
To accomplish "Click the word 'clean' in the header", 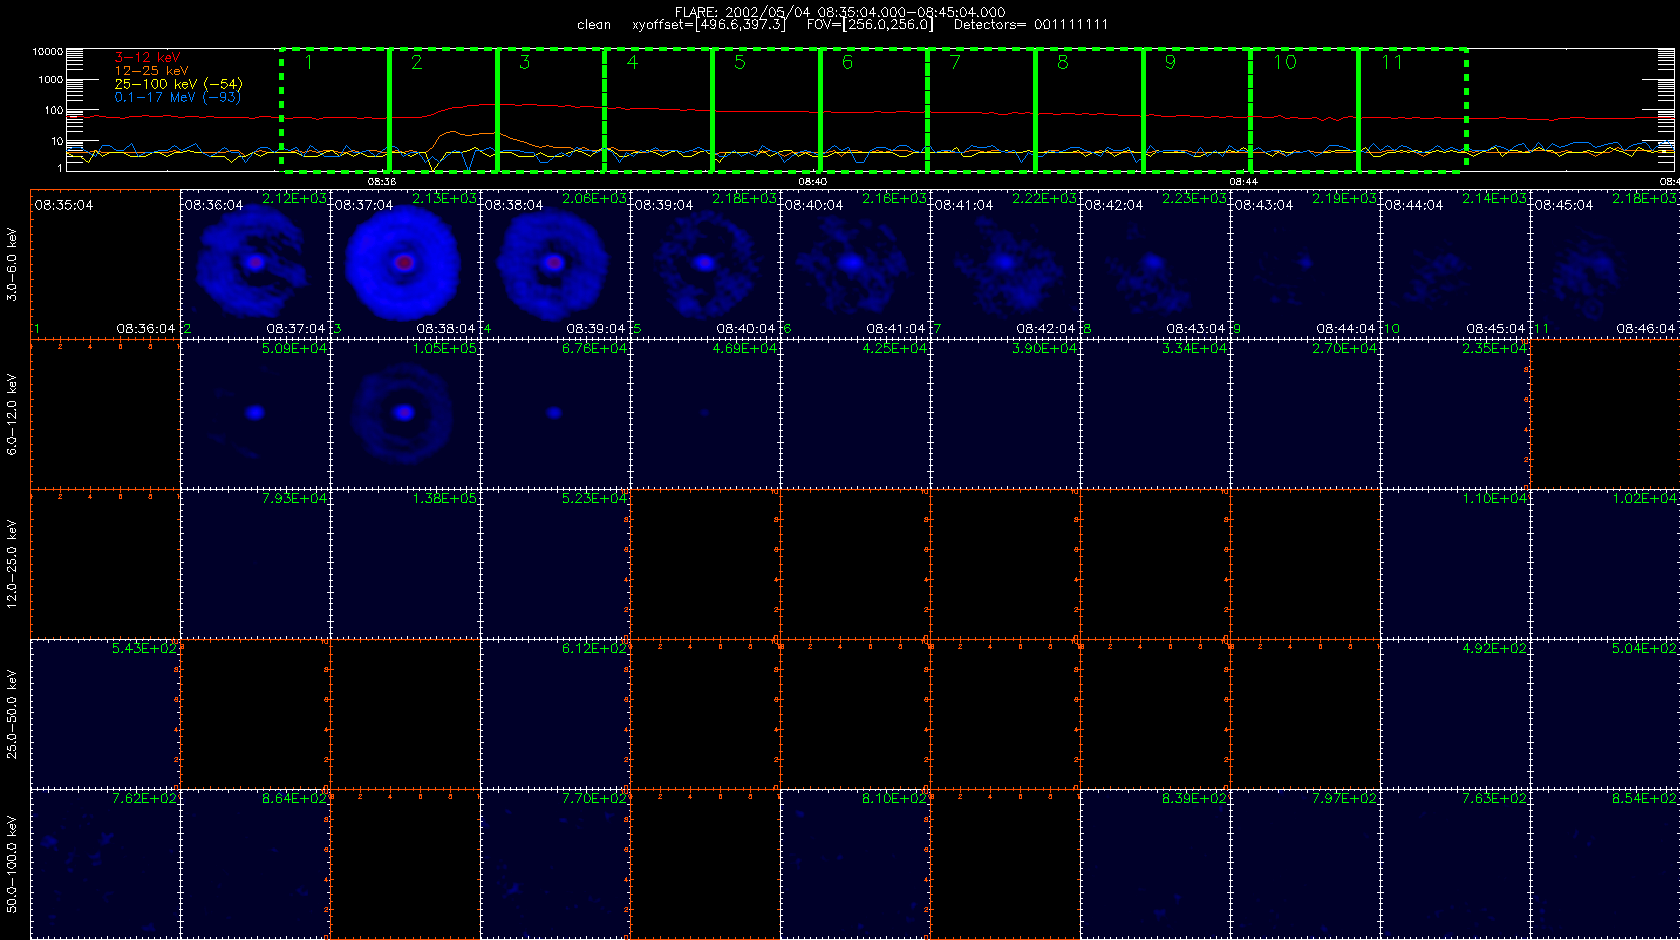I will (594, 25).
